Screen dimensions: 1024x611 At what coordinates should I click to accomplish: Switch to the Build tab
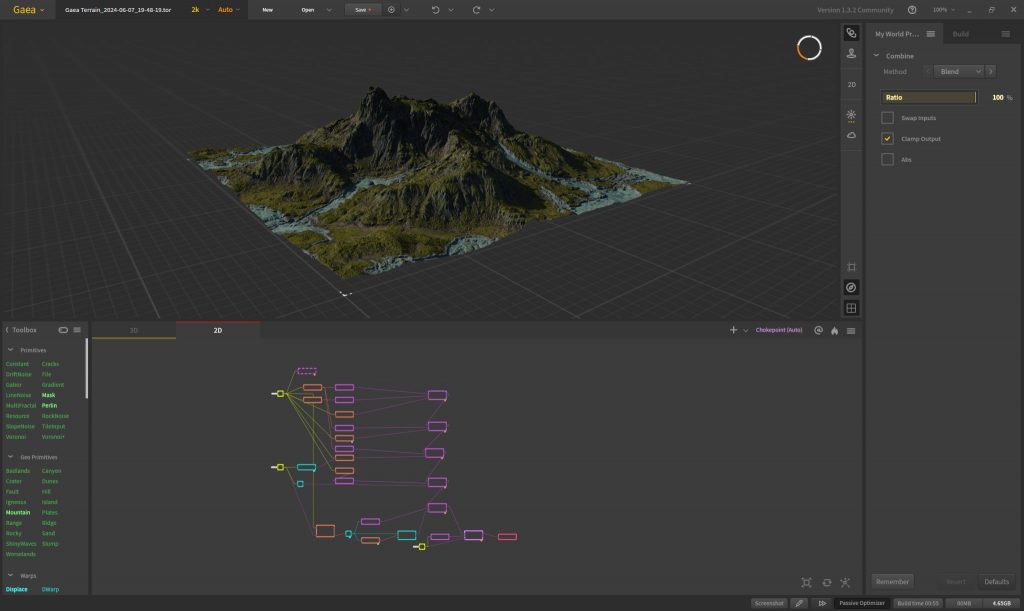pos(961,34)
